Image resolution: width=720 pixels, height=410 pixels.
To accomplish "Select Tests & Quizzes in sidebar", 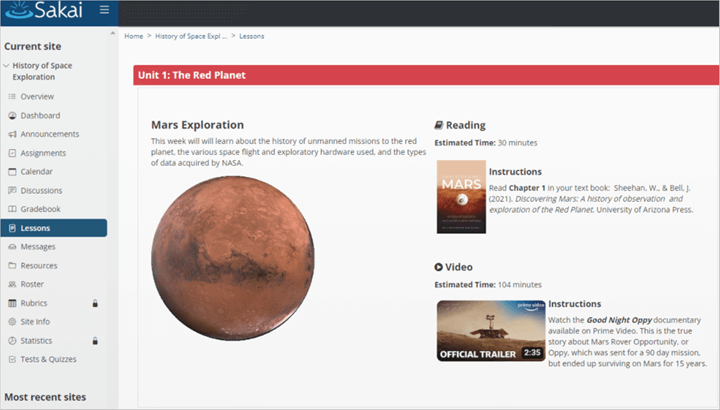I will tap(49, 359).
